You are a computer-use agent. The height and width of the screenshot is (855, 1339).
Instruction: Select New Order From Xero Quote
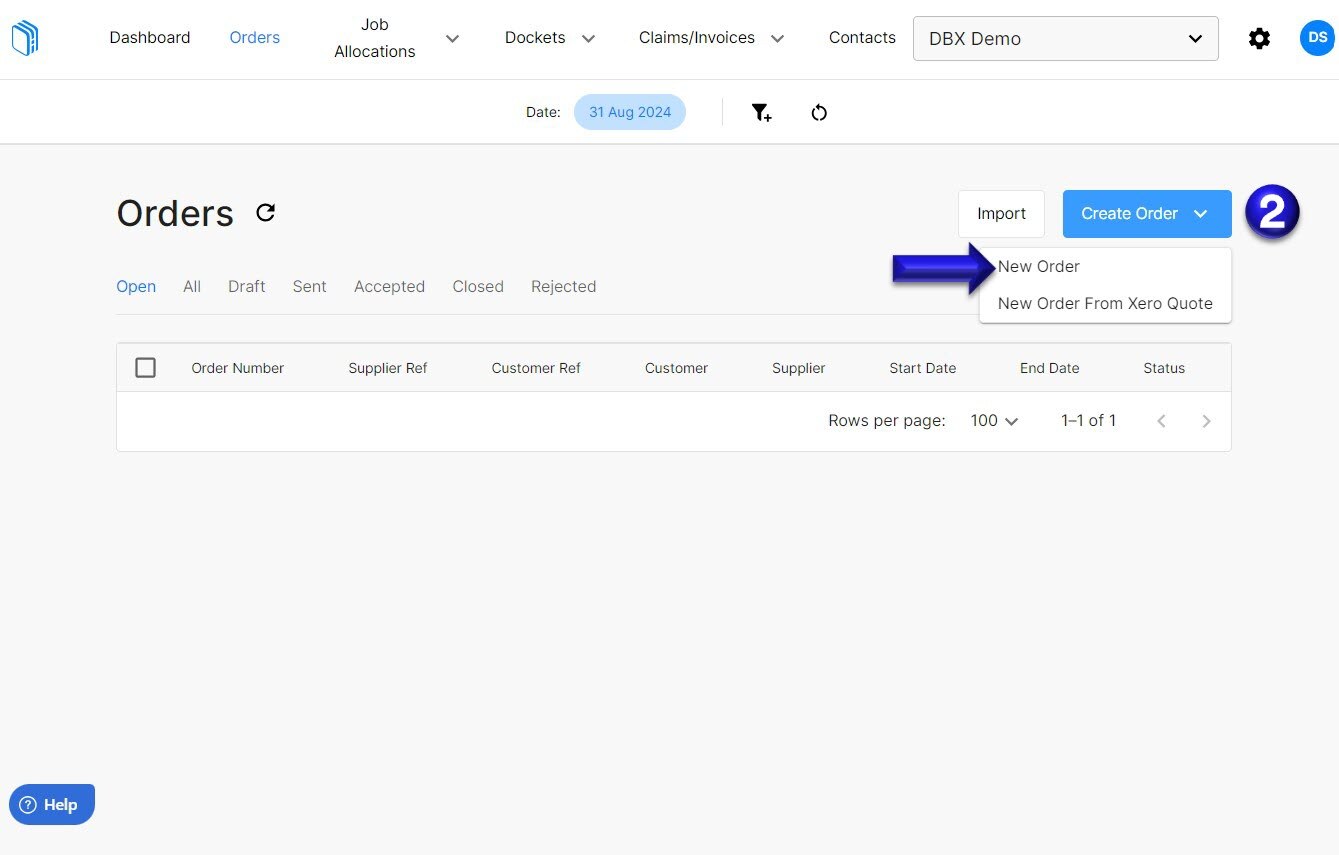tap(1104, 303)
